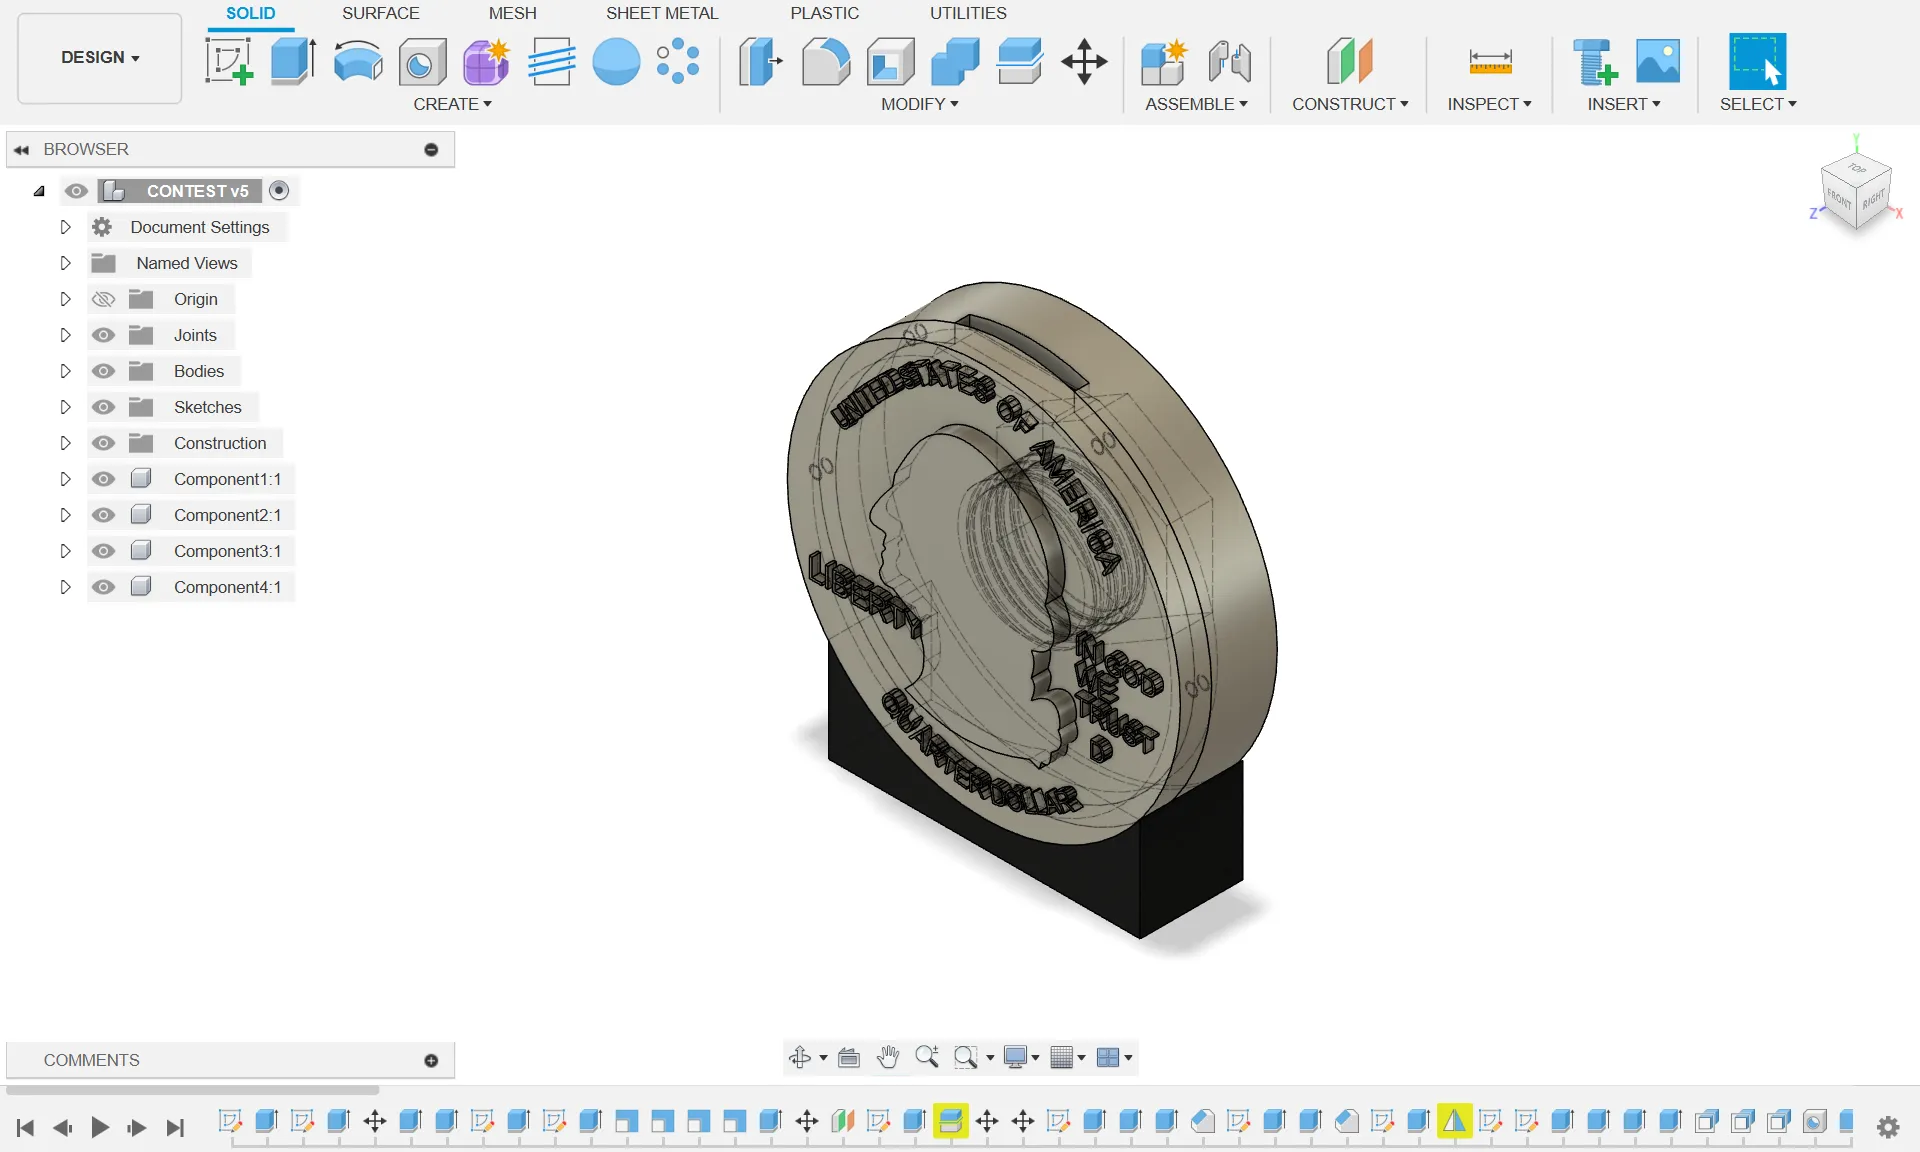Click the Fillet tool icon
Image resolution: width=1920 pixels, height=1152 pixels.
(x=825, y=61)
